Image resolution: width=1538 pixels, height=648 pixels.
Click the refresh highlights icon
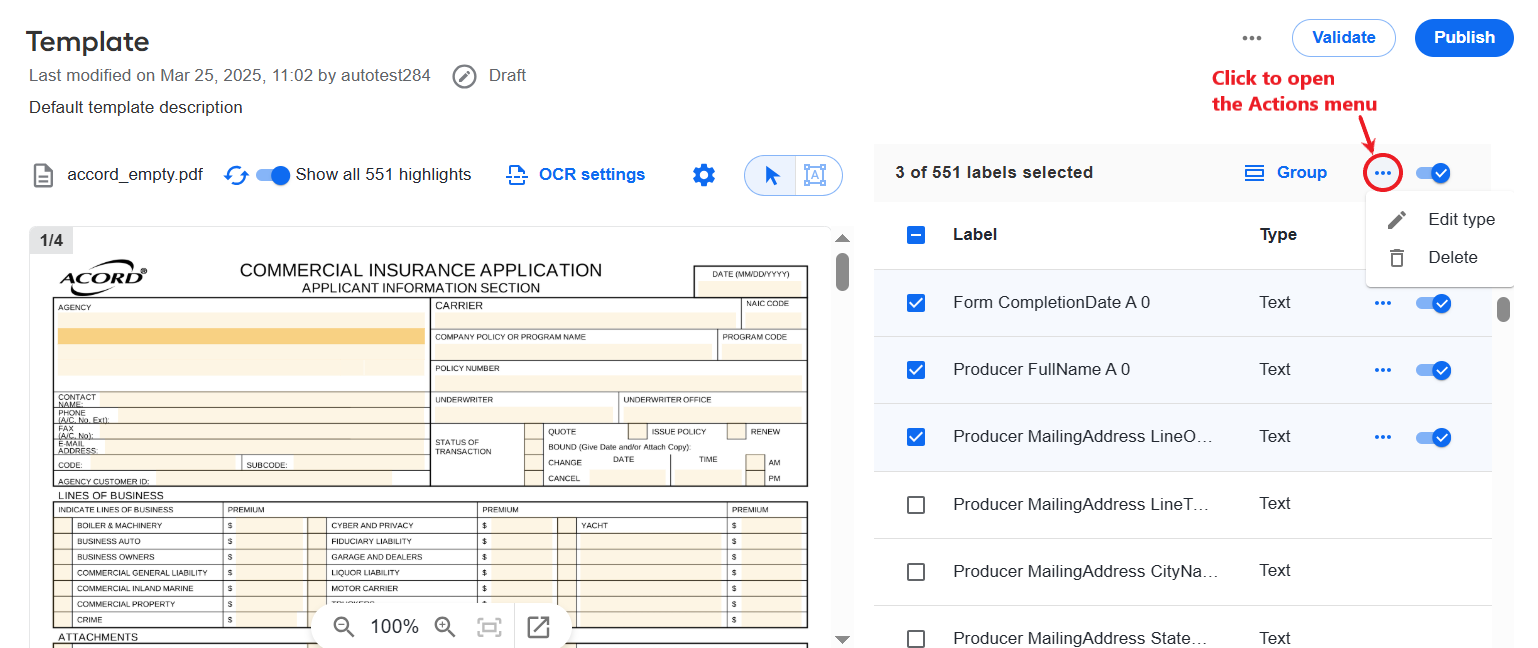236,175
